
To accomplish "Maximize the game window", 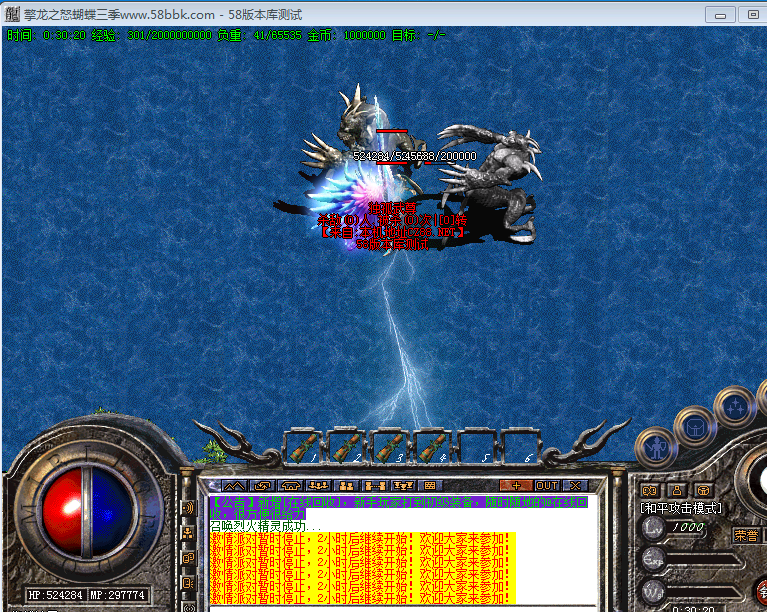I will point(752,15).
